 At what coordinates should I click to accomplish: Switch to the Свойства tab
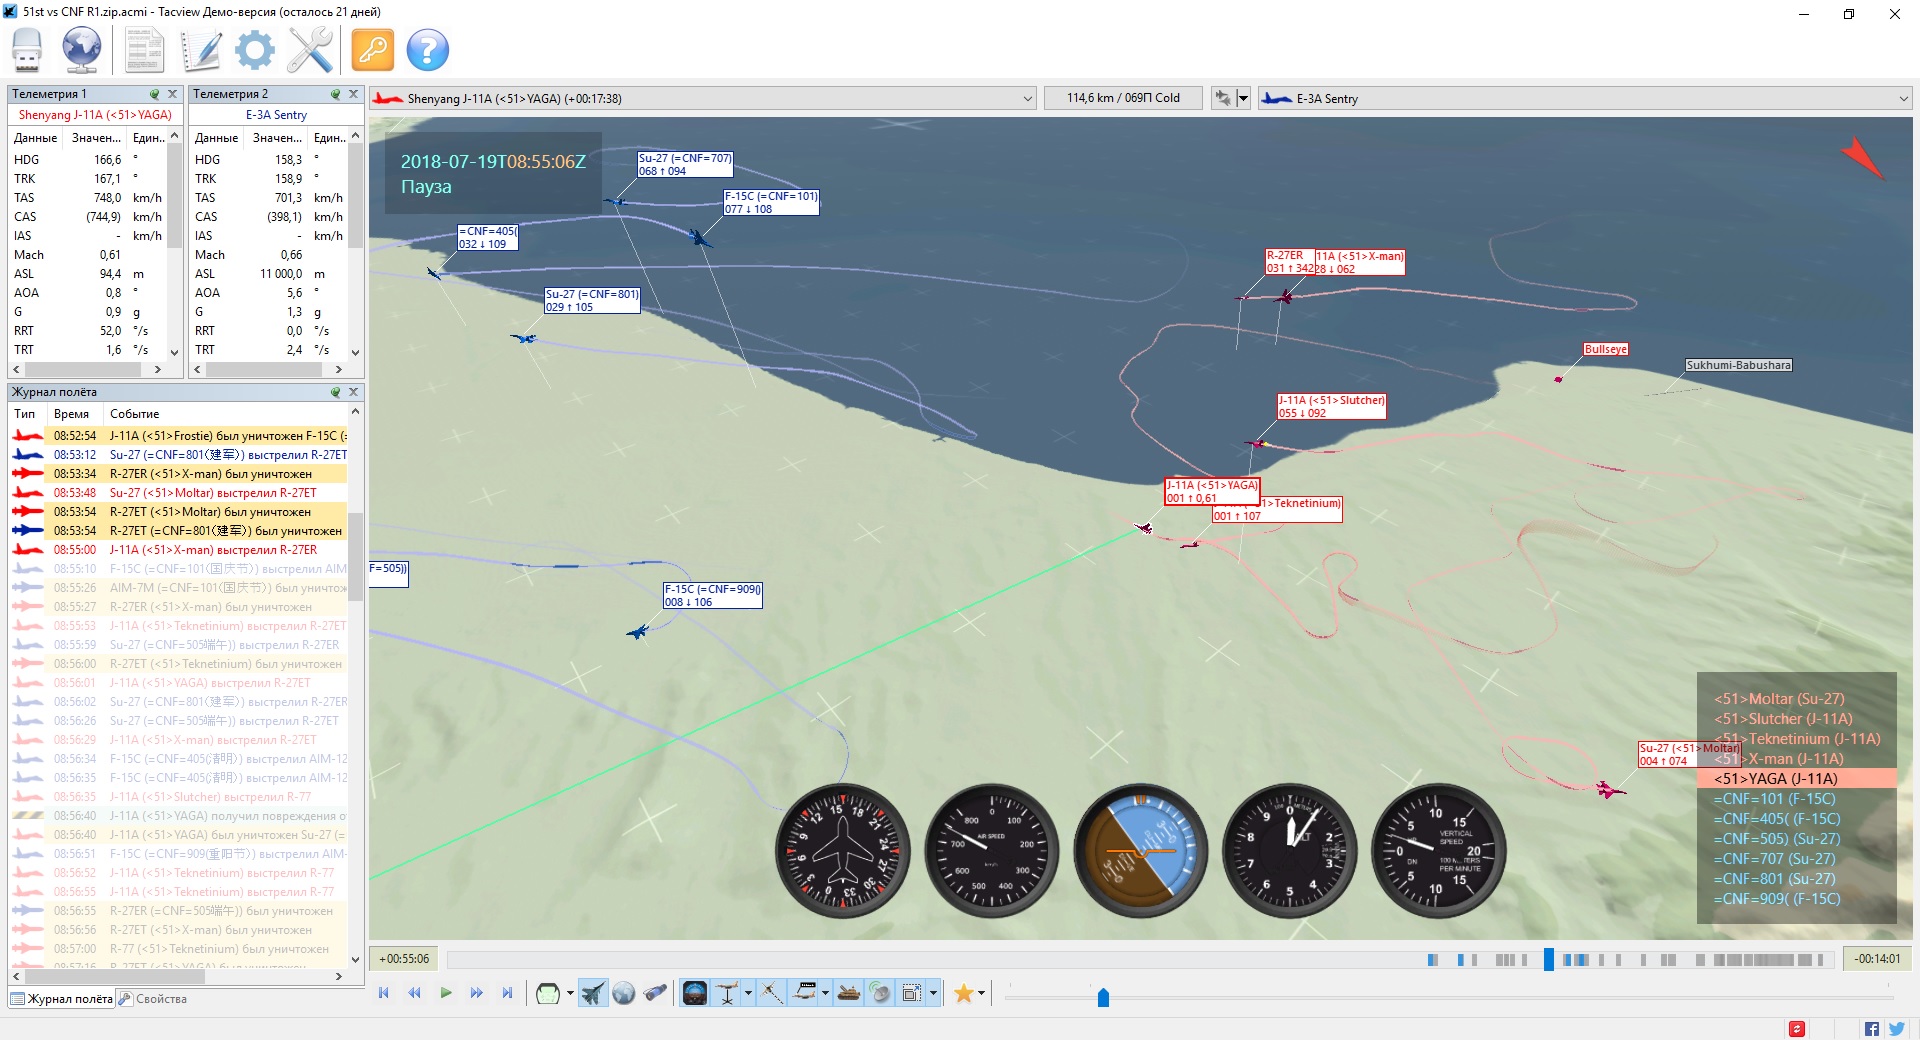pos(153,999)
